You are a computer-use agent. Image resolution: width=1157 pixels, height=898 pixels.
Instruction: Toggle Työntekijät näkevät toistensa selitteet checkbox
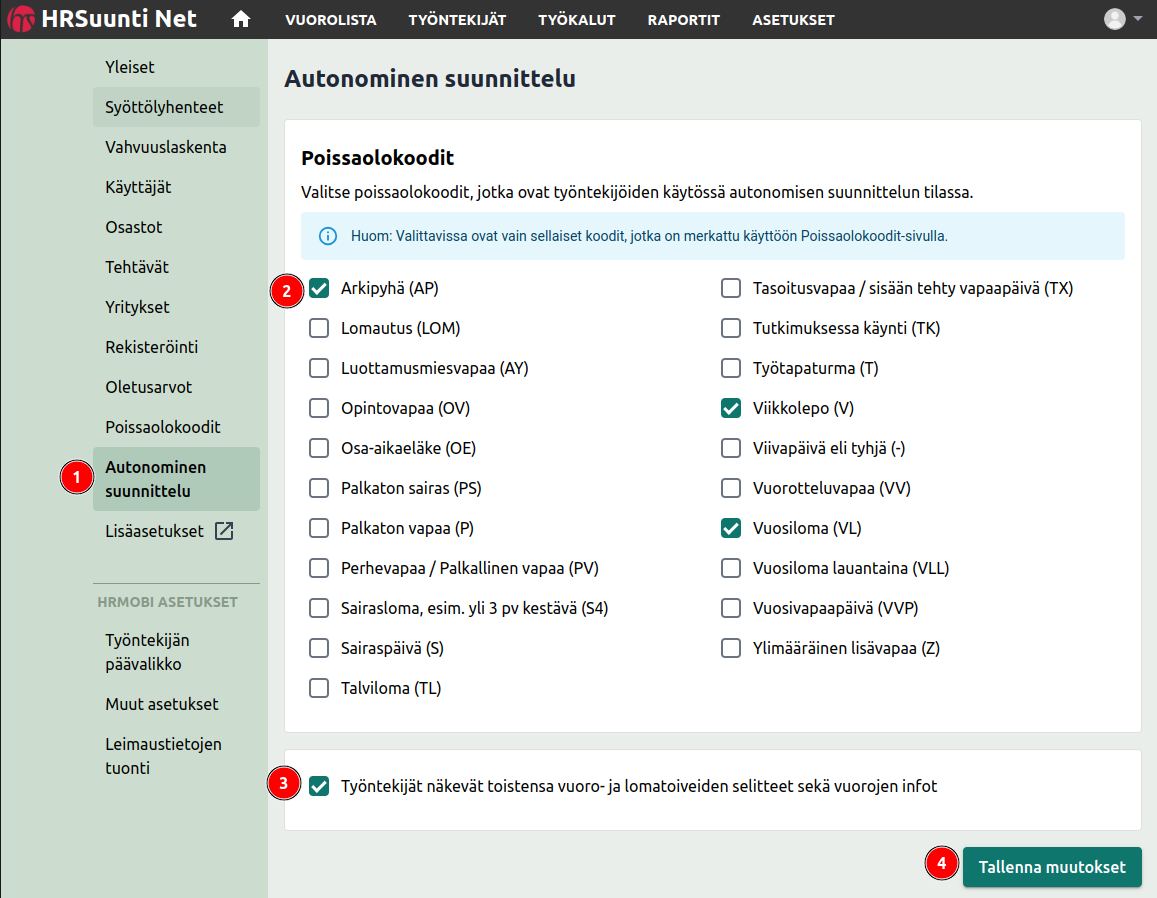pyautogui.click(x=319, y=787)
